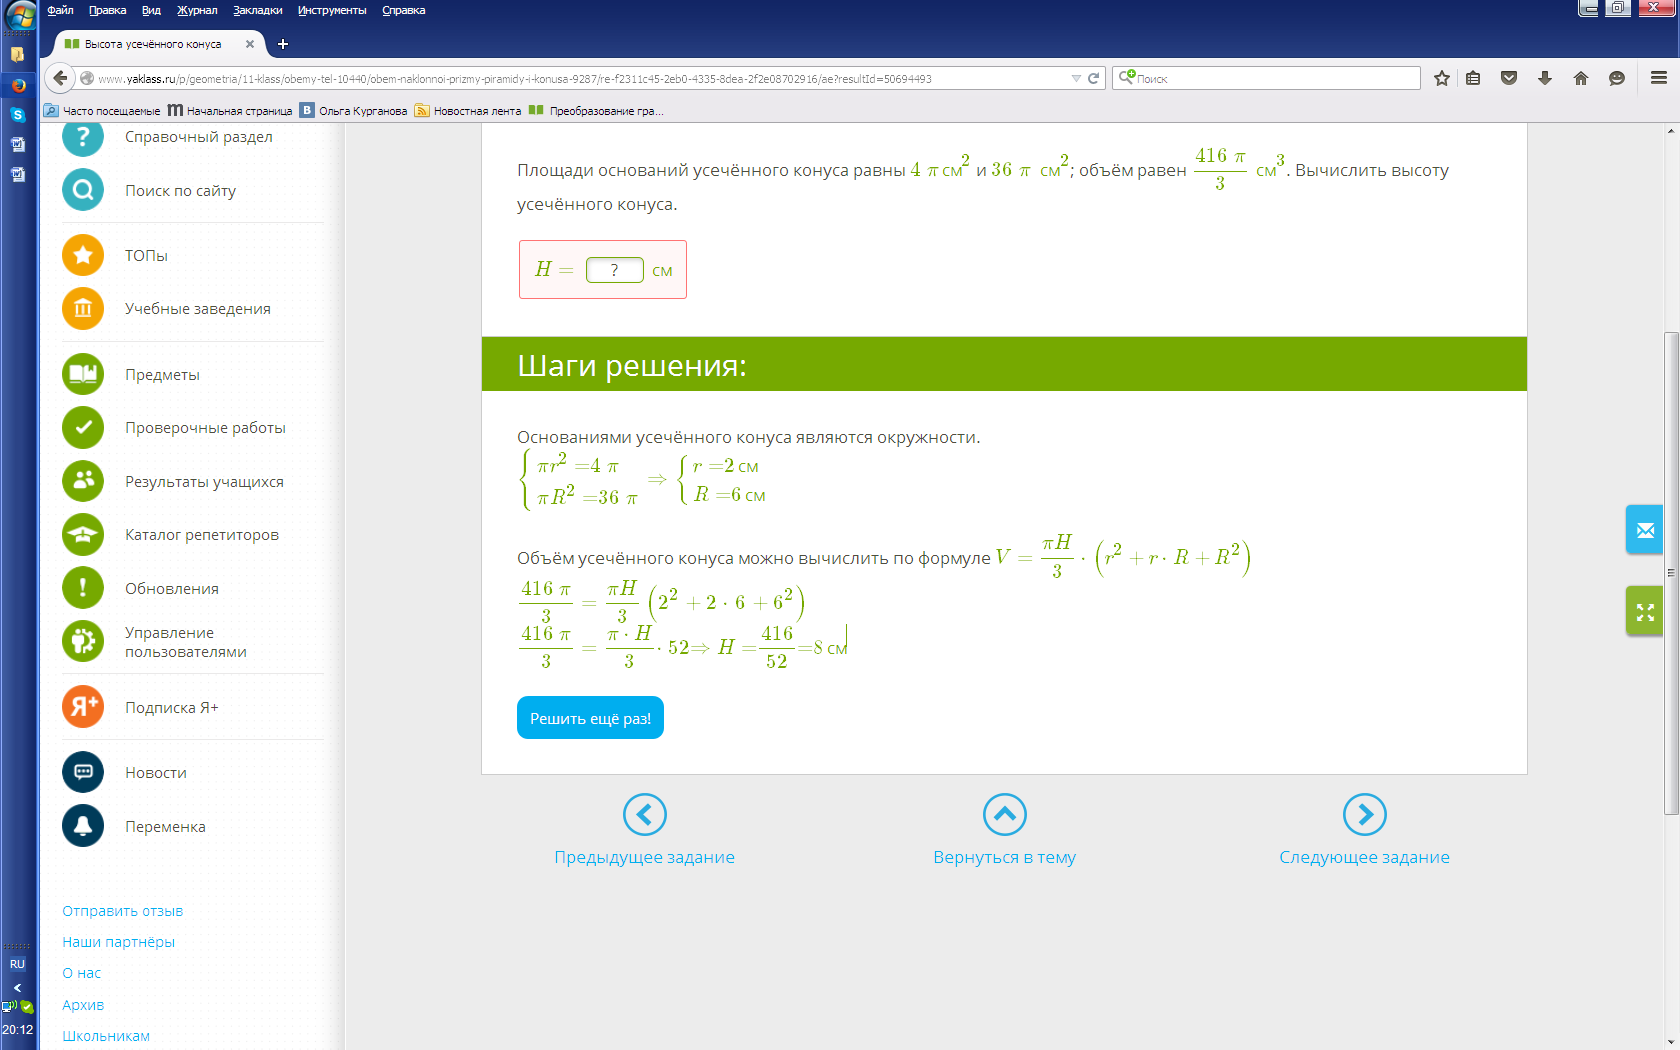Click the Проверочные работы checkmark icon

[x=83, y=427]
